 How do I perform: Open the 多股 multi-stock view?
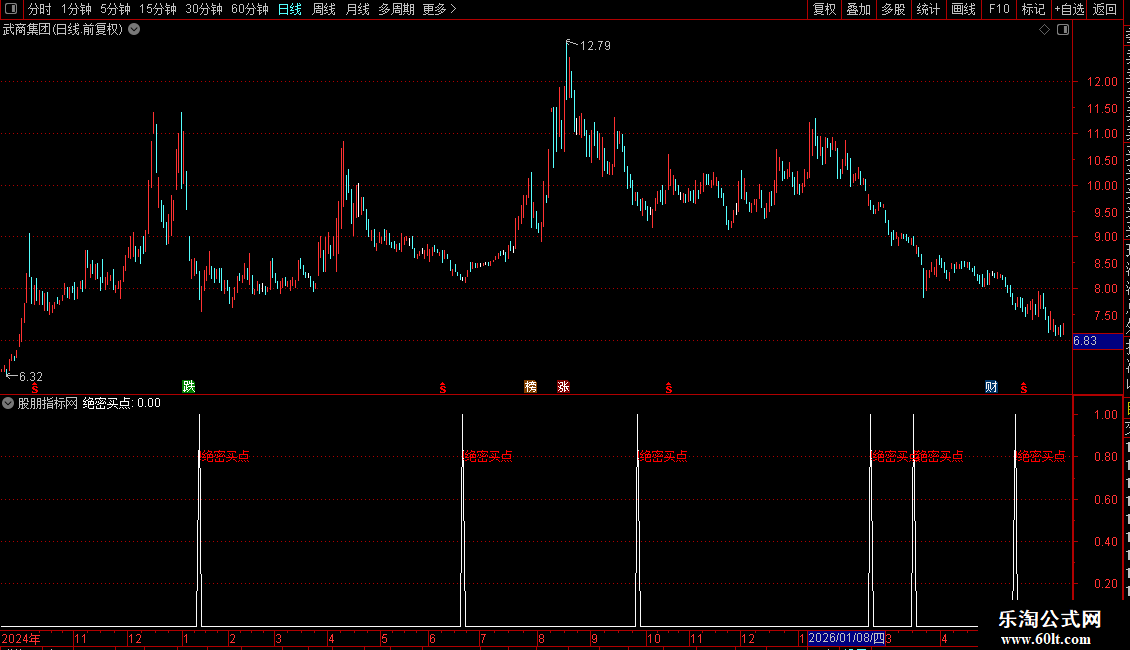[x=894, y=9]
